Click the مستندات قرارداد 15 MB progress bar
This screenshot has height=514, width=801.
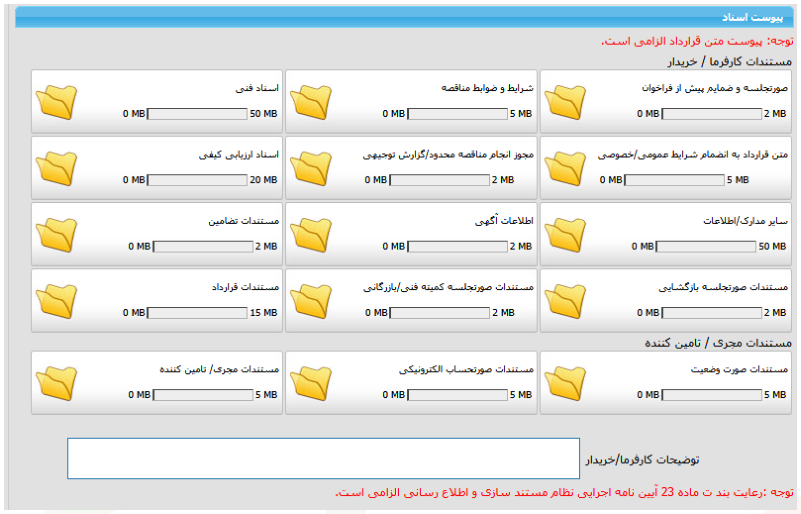[x=197, y=313]
